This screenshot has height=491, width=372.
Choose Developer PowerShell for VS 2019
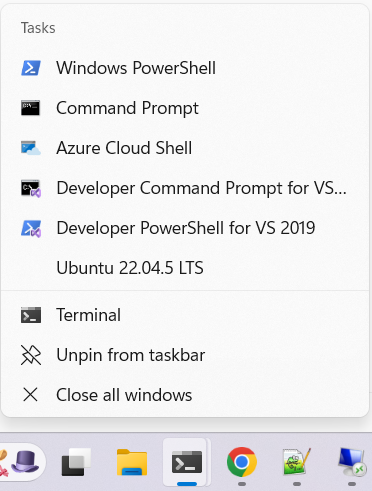tap(185, 228)
